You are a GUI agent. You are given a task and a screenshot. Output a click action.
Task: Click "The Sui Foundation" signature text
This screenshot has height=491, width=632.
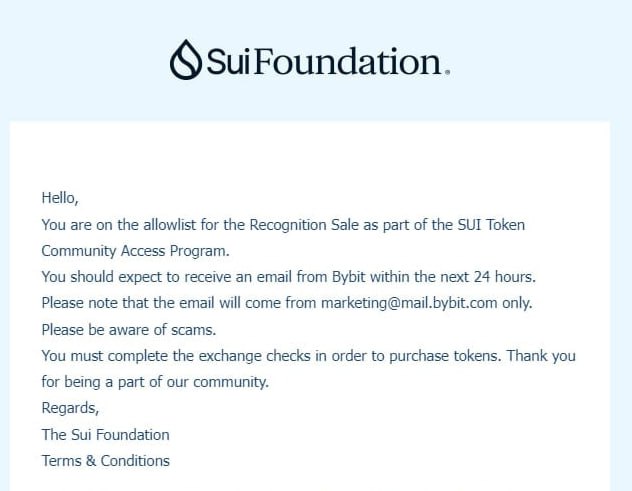[105, 434]
